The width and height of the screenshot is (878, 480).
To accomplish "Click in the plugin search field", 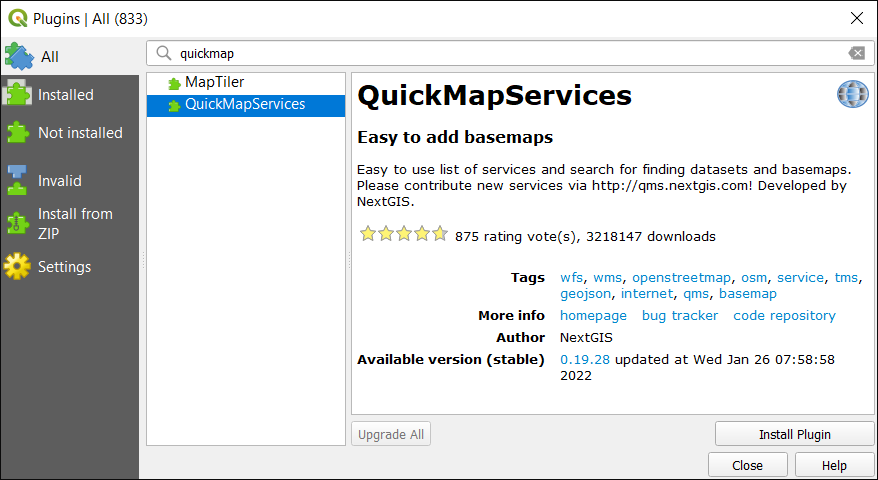I will point(510,53).
